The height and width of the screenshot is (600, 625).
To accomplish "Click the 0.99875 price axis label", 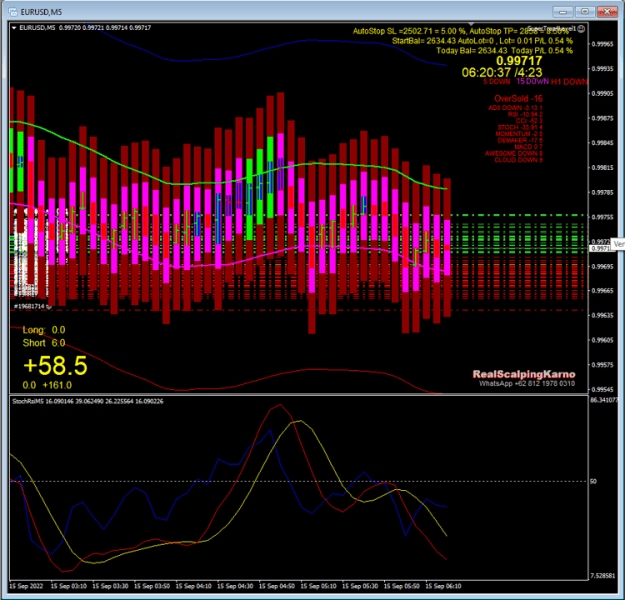I will pos(602,118).
